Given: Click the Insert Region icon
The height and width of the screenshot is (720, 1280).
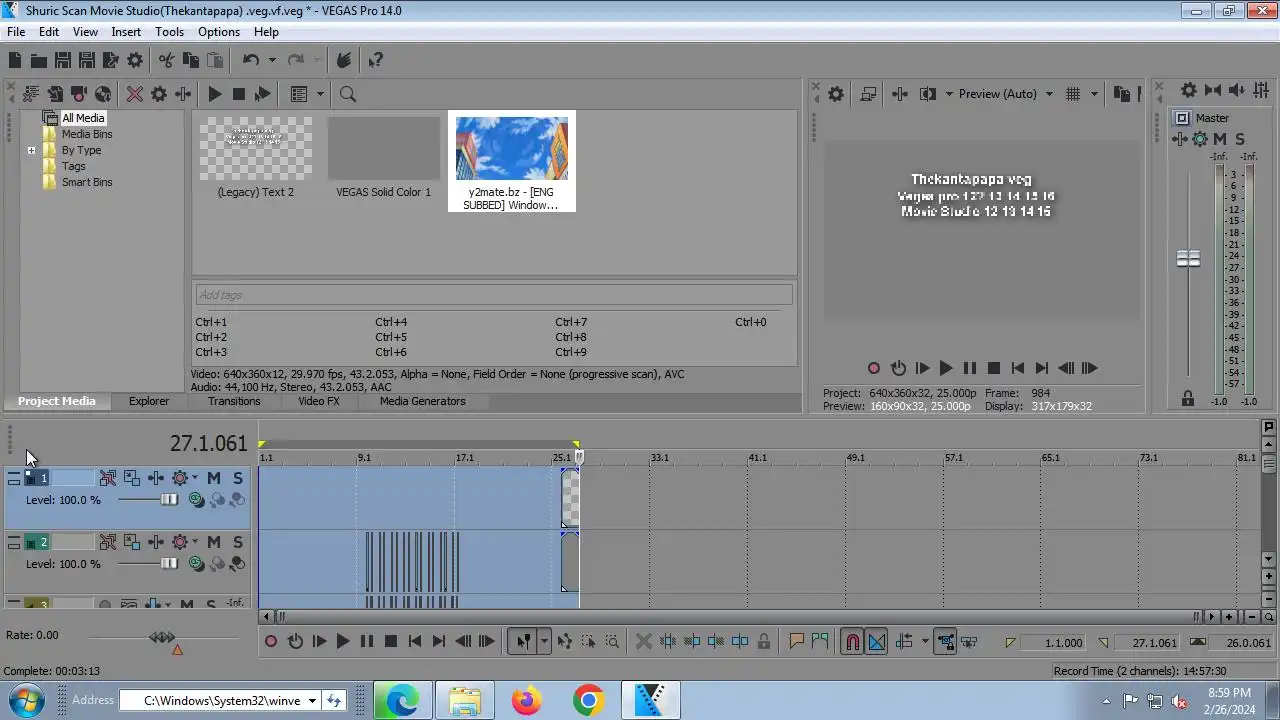Looking at the screenshot, I should point(821,642).
